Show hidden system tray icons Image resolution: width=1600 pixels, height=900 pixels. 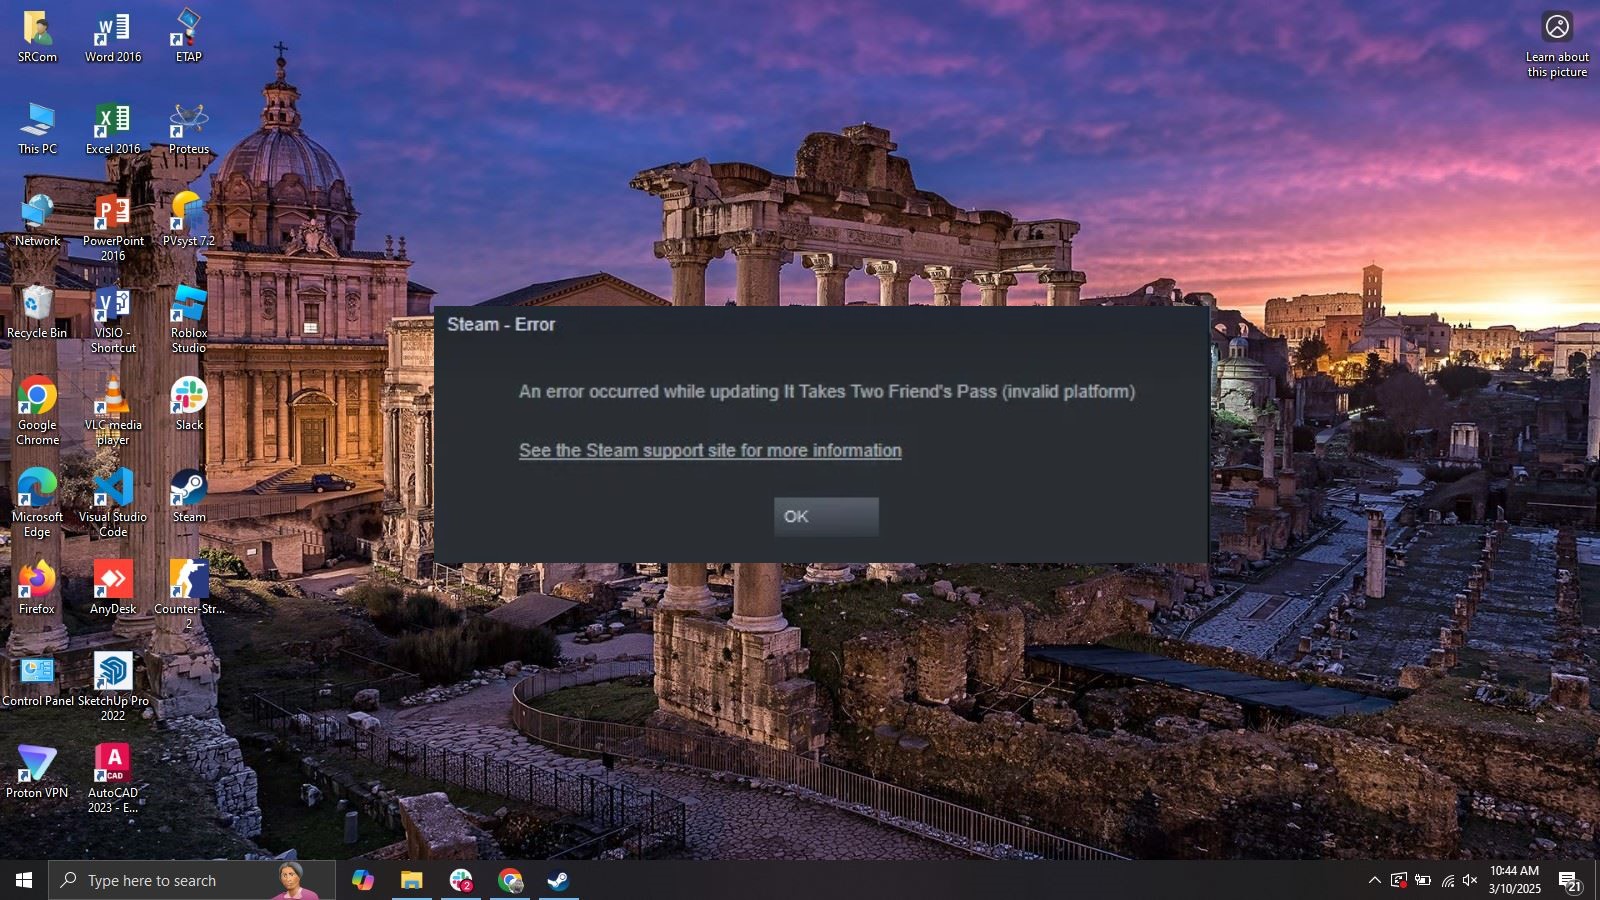tap(1375, 881)
